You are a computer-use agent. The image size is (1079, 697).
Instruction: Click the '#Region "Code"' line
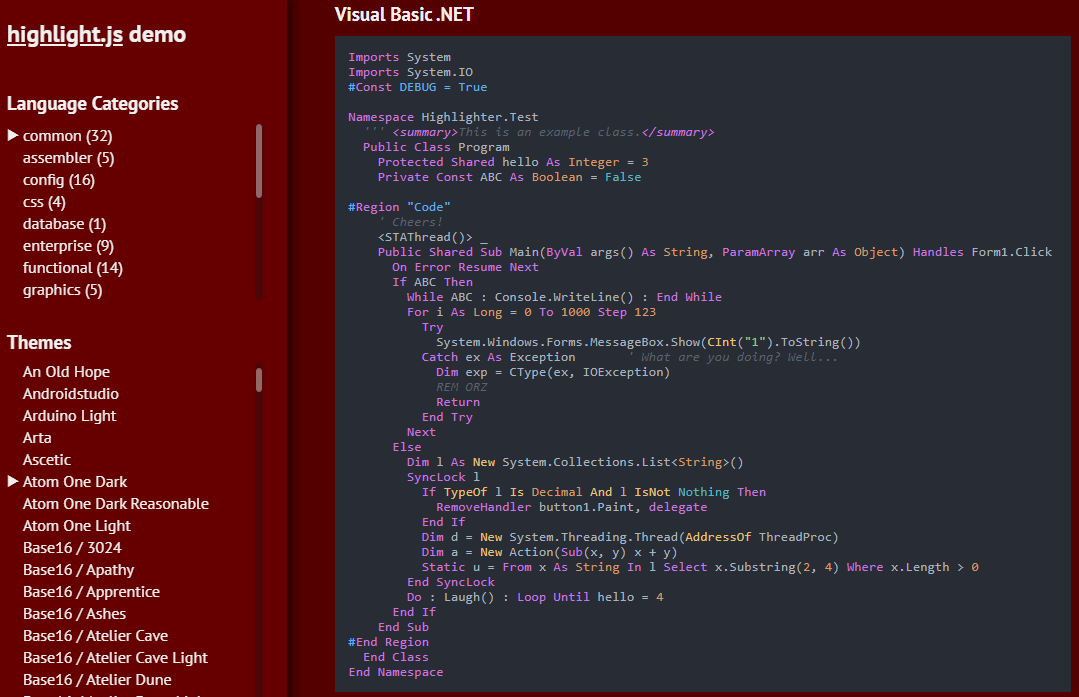tap(399, 207)
